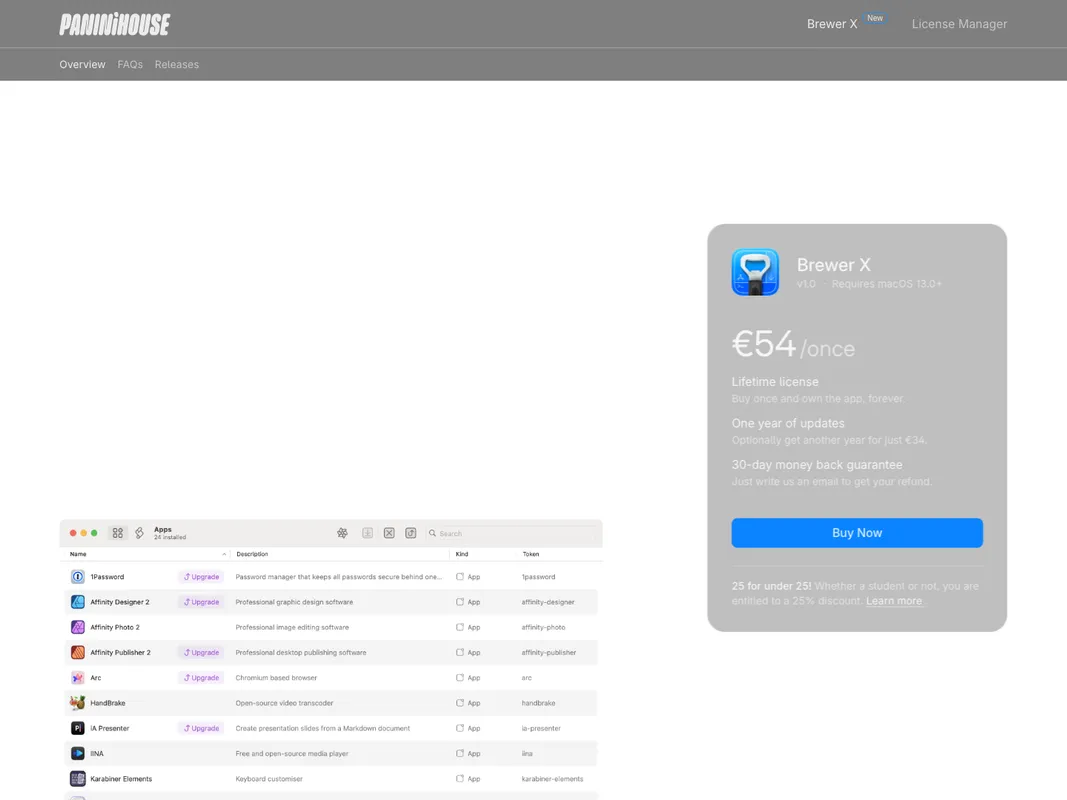Click the Arc browser icon
1067x800 pixels.
pos(78,678)
